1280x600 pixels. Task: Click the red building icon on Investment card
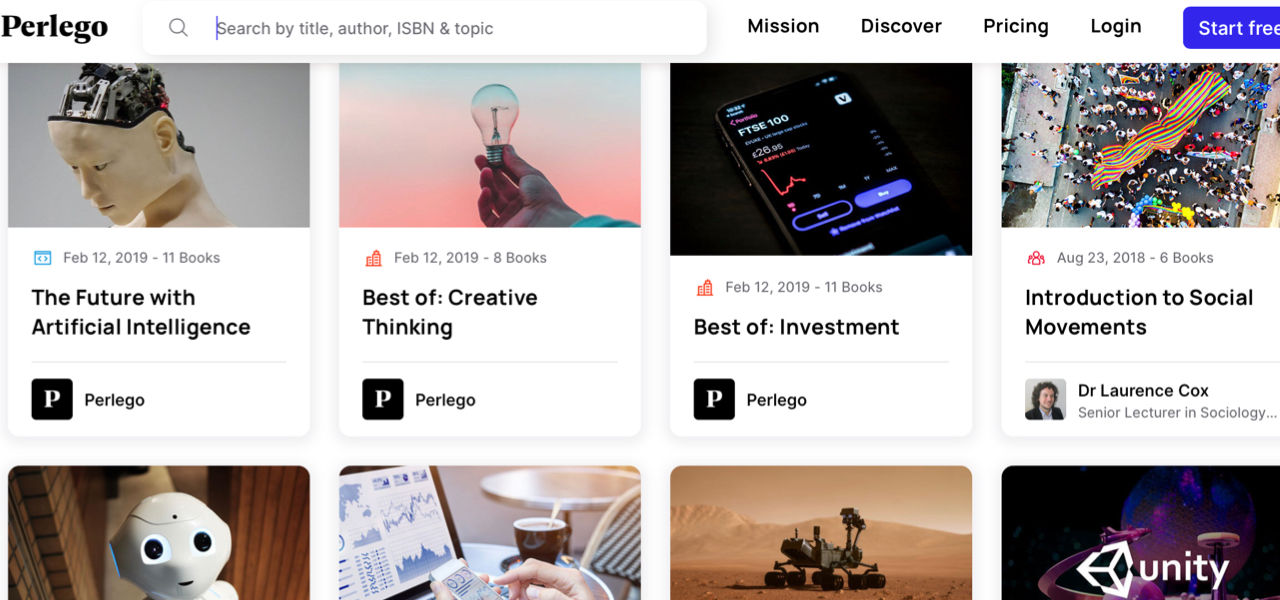pos(704,288)
